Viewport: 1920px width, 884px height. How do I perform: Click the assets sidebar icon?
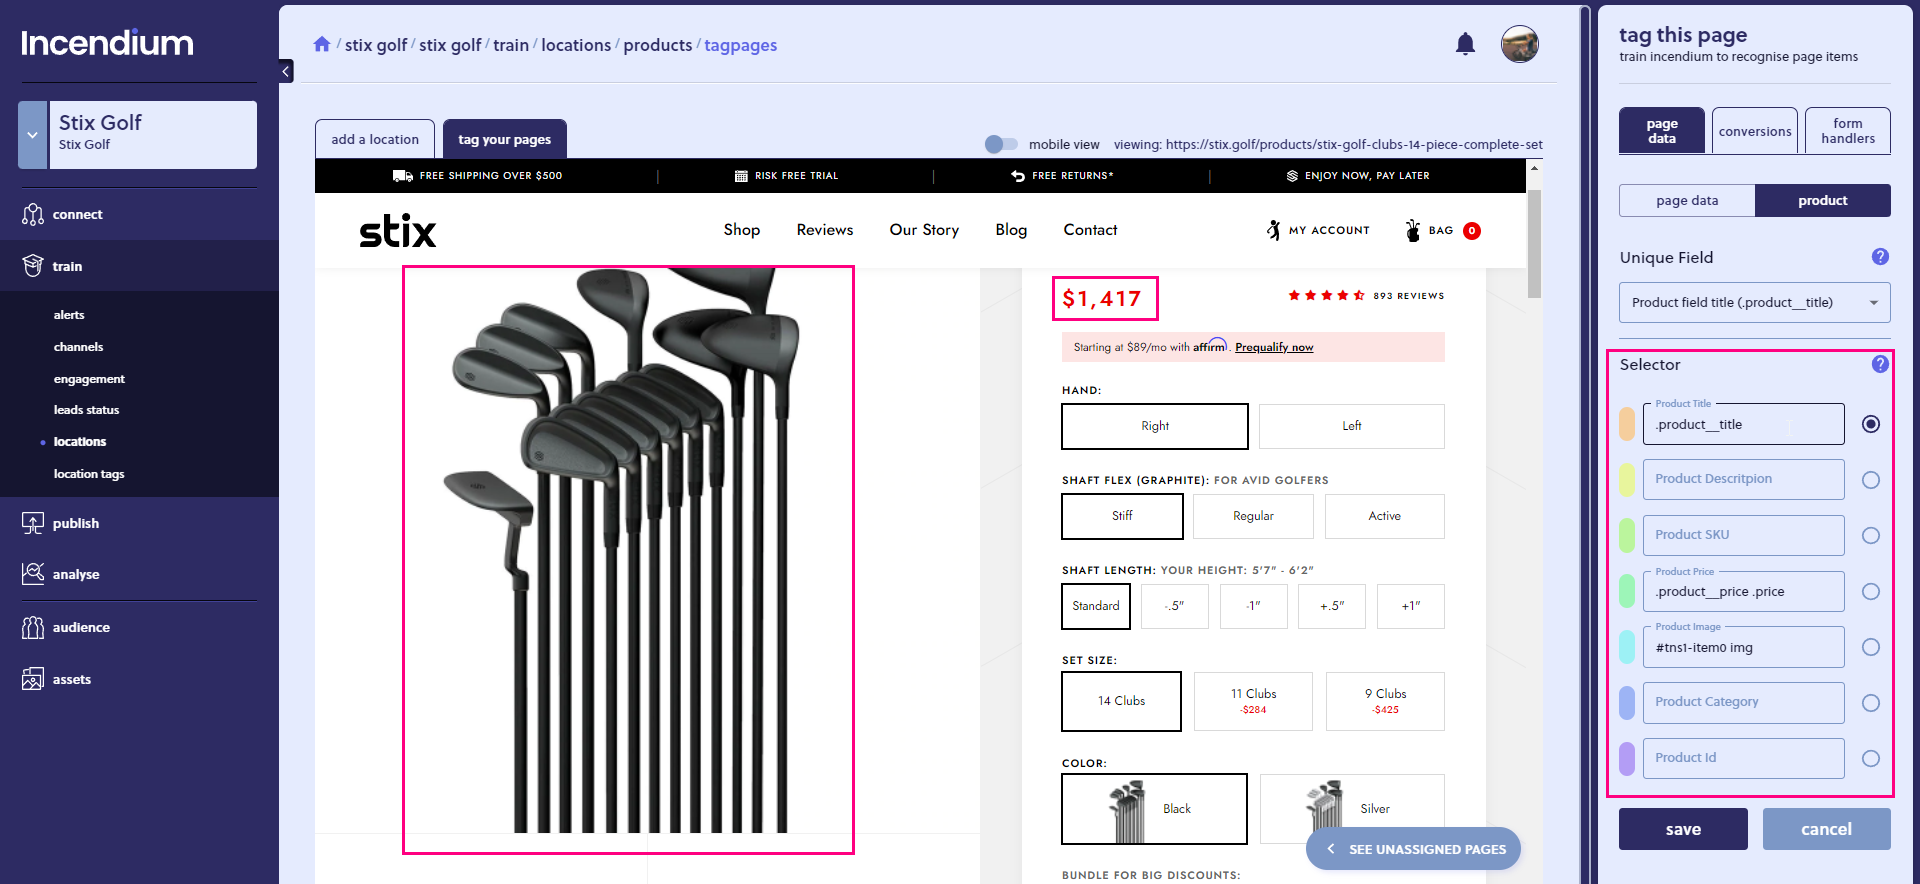pyautogui.click(x=33, y=679)
